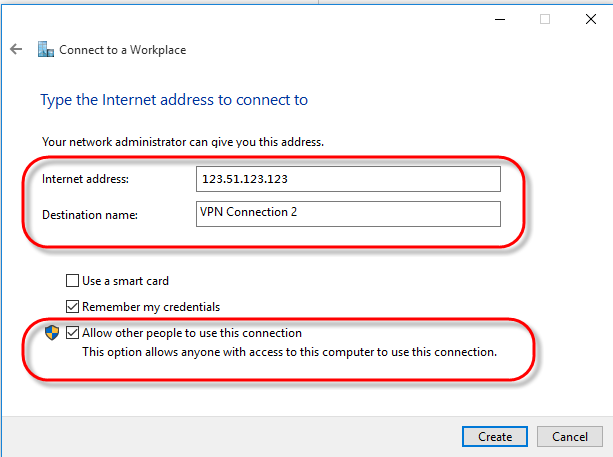This screenshot has width=613, height=457.
Task: Go back using the back arrow
Action: click(16, 49)
